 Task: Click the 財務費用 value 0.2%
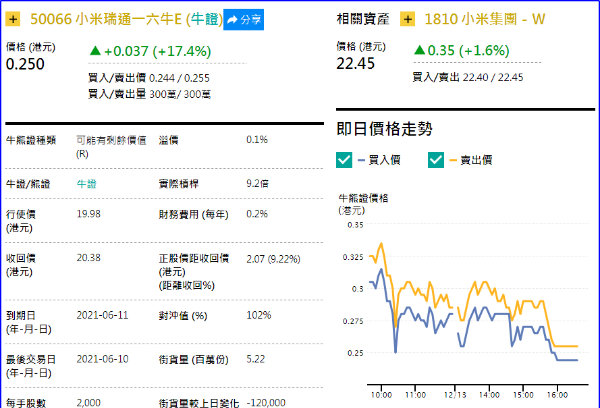coord(257,214)
